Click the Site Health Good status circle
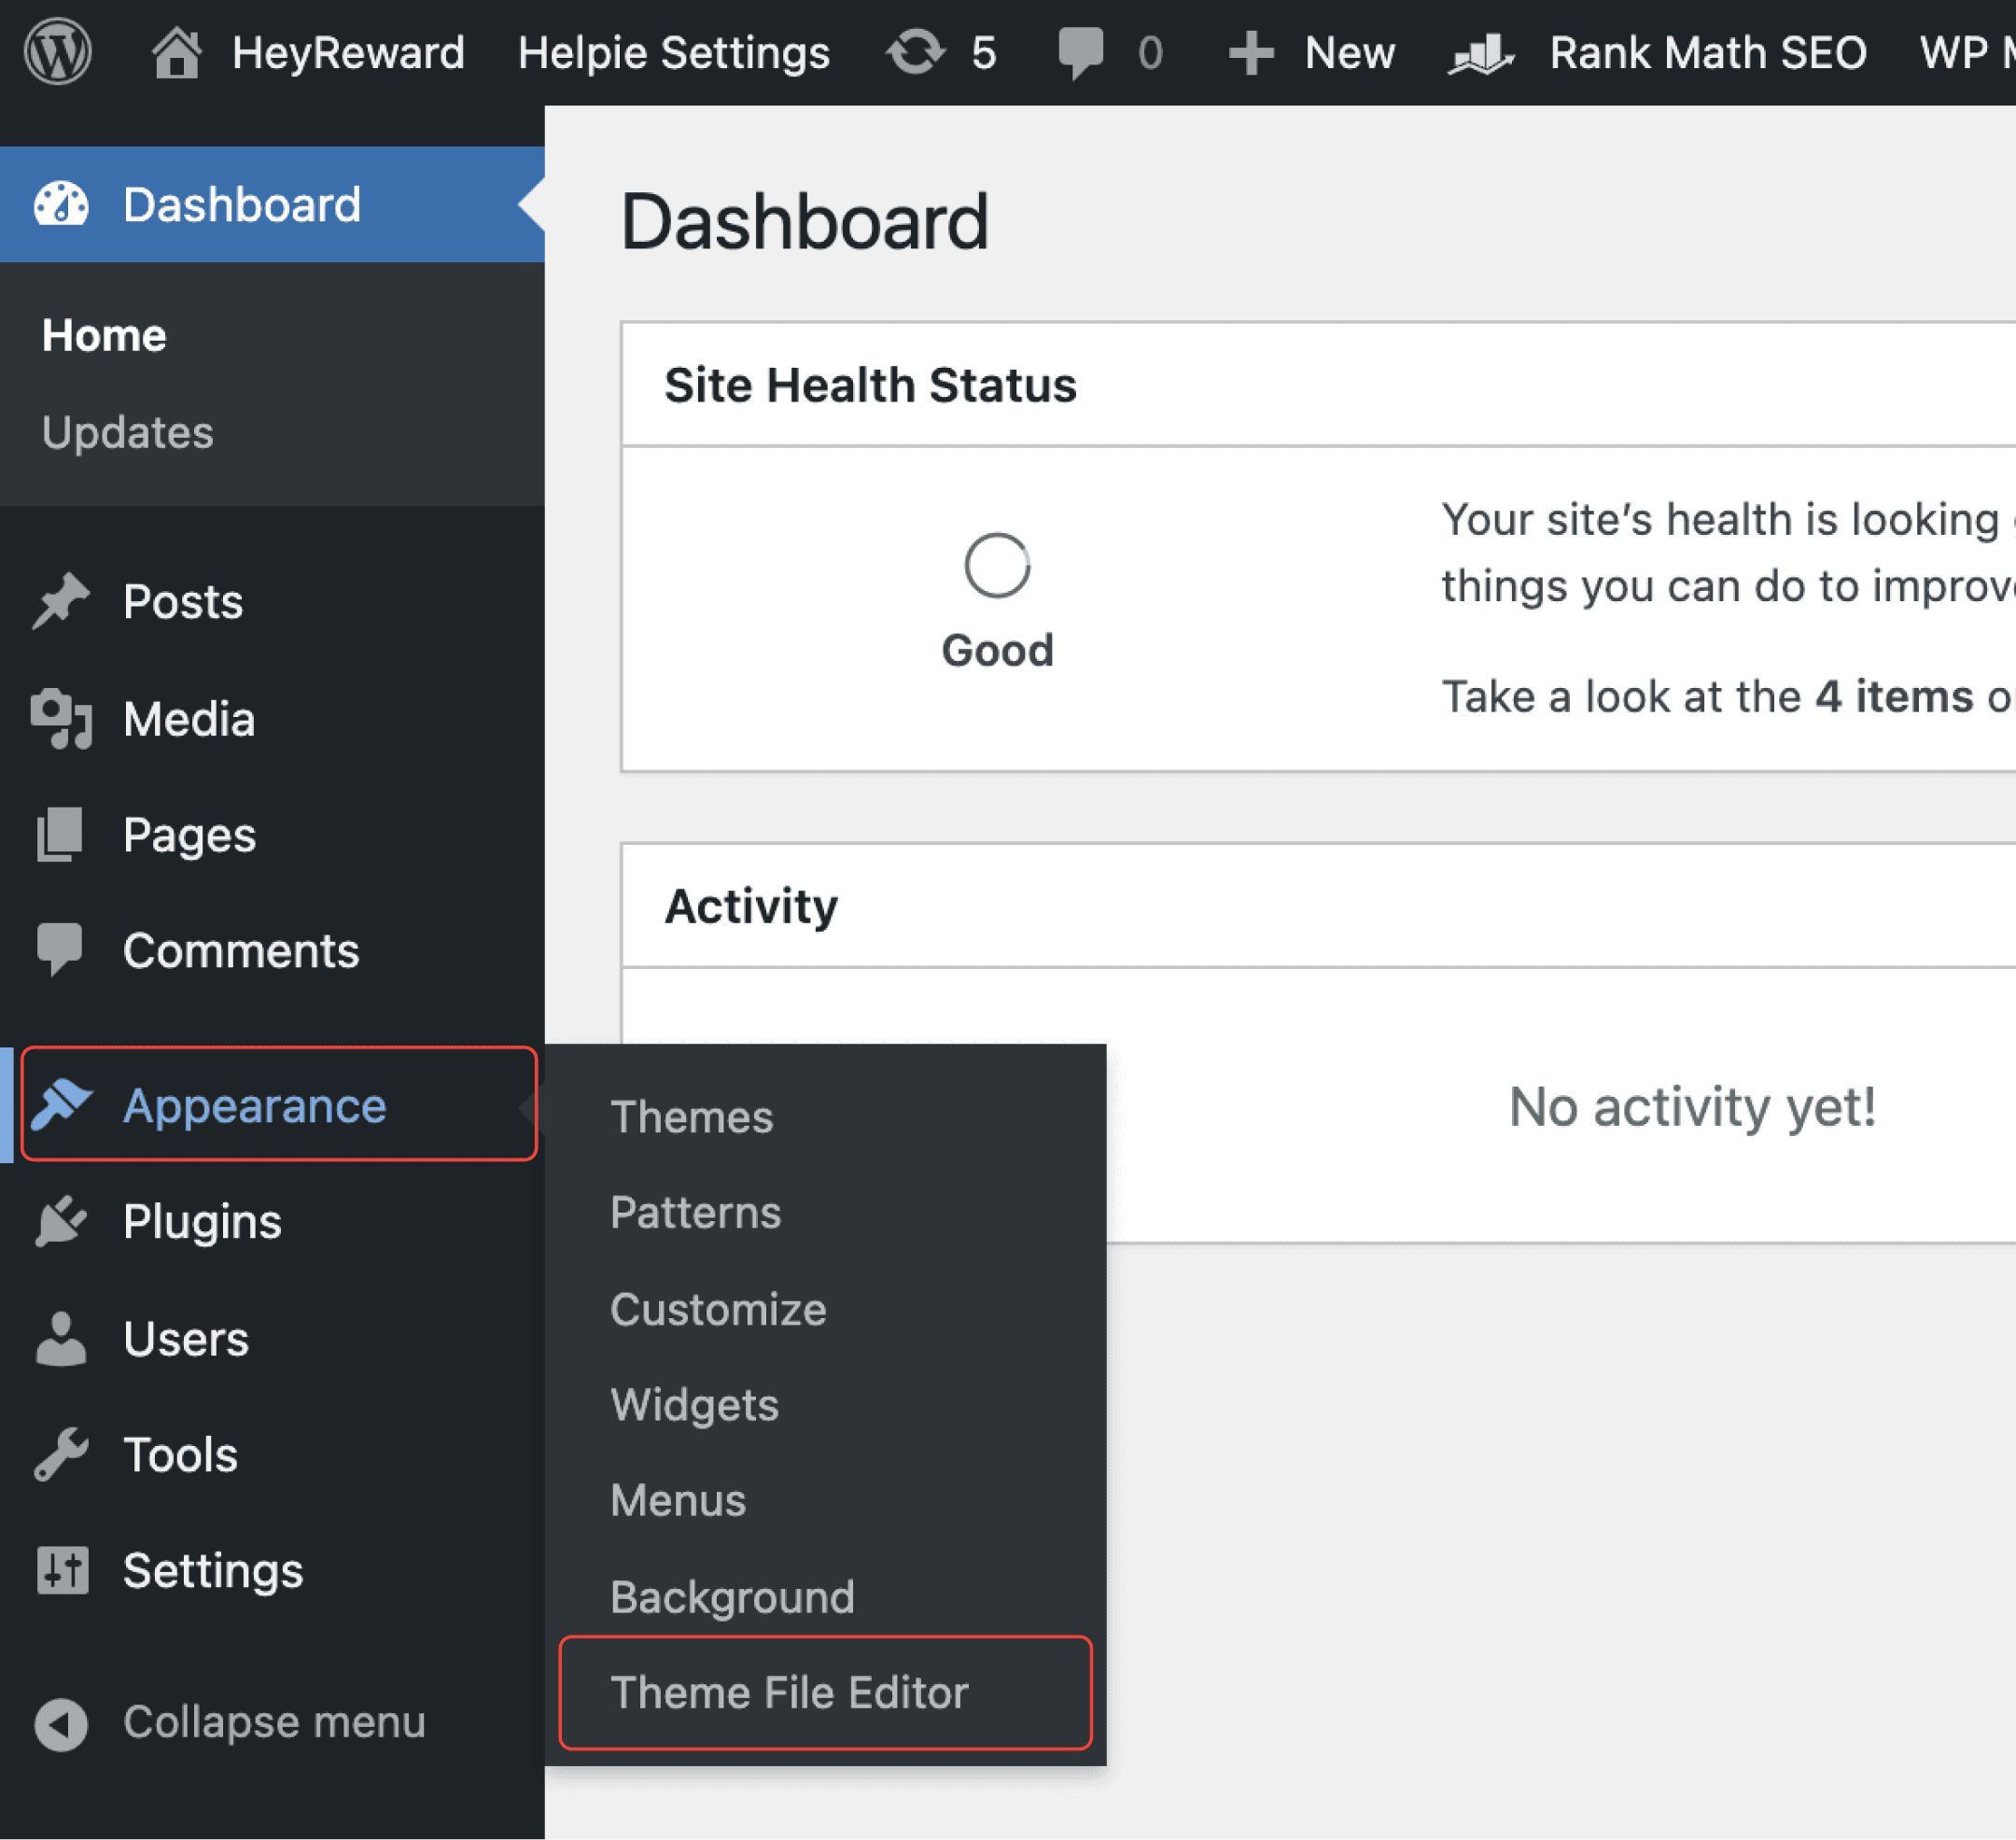 997,566
